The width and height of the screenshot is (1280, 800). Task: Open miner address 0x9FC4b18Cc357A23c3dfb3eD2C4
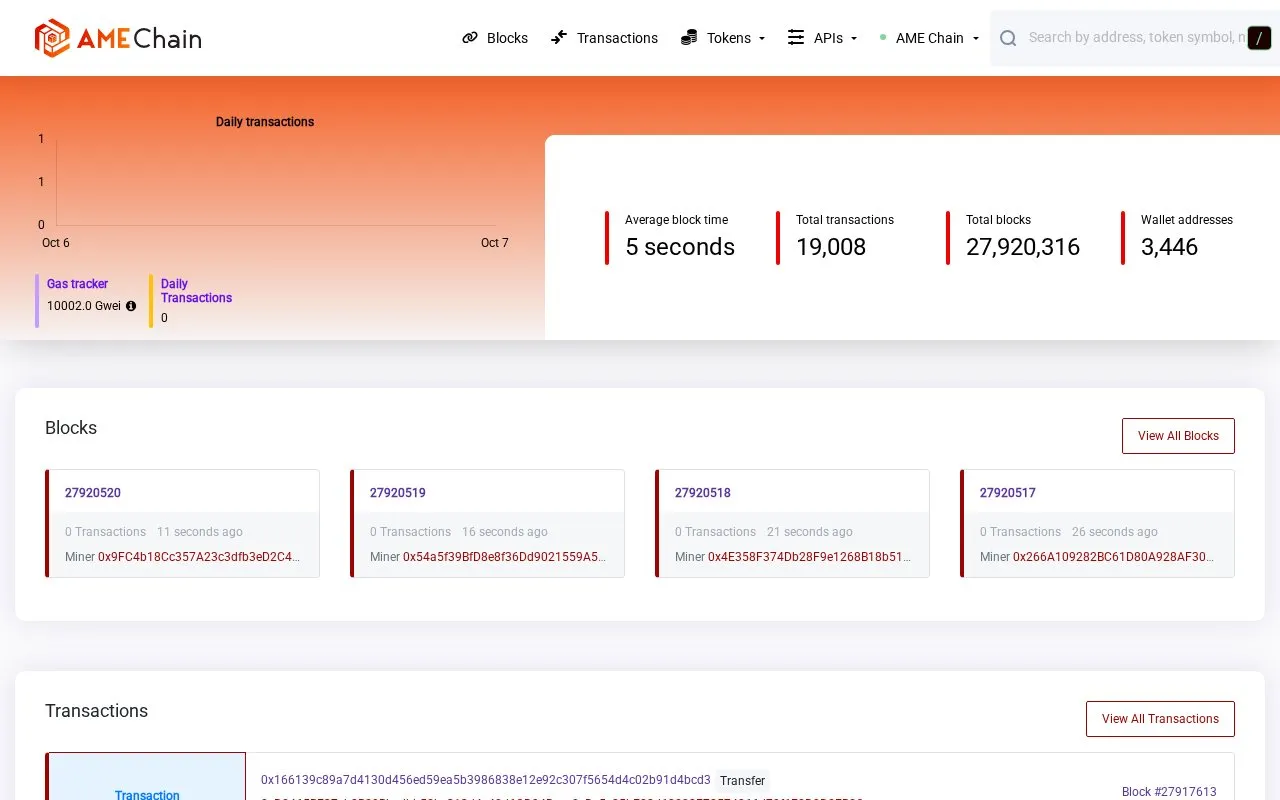pos(199,557)
